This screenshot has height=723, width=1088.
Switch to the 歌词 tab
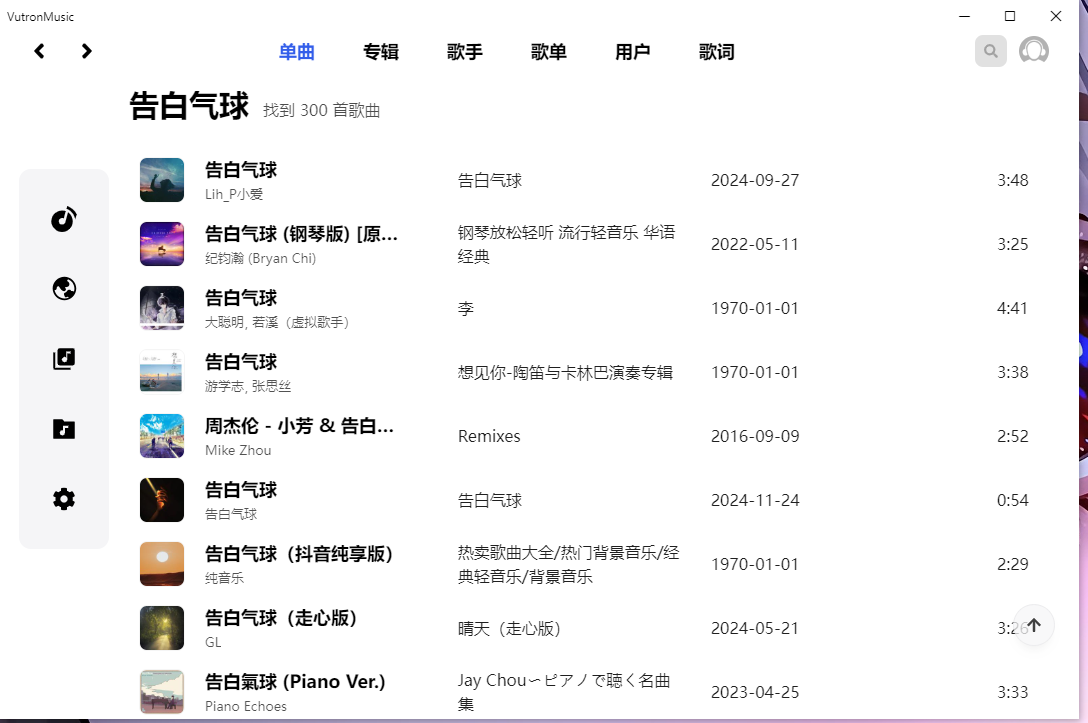click(716, 52)
